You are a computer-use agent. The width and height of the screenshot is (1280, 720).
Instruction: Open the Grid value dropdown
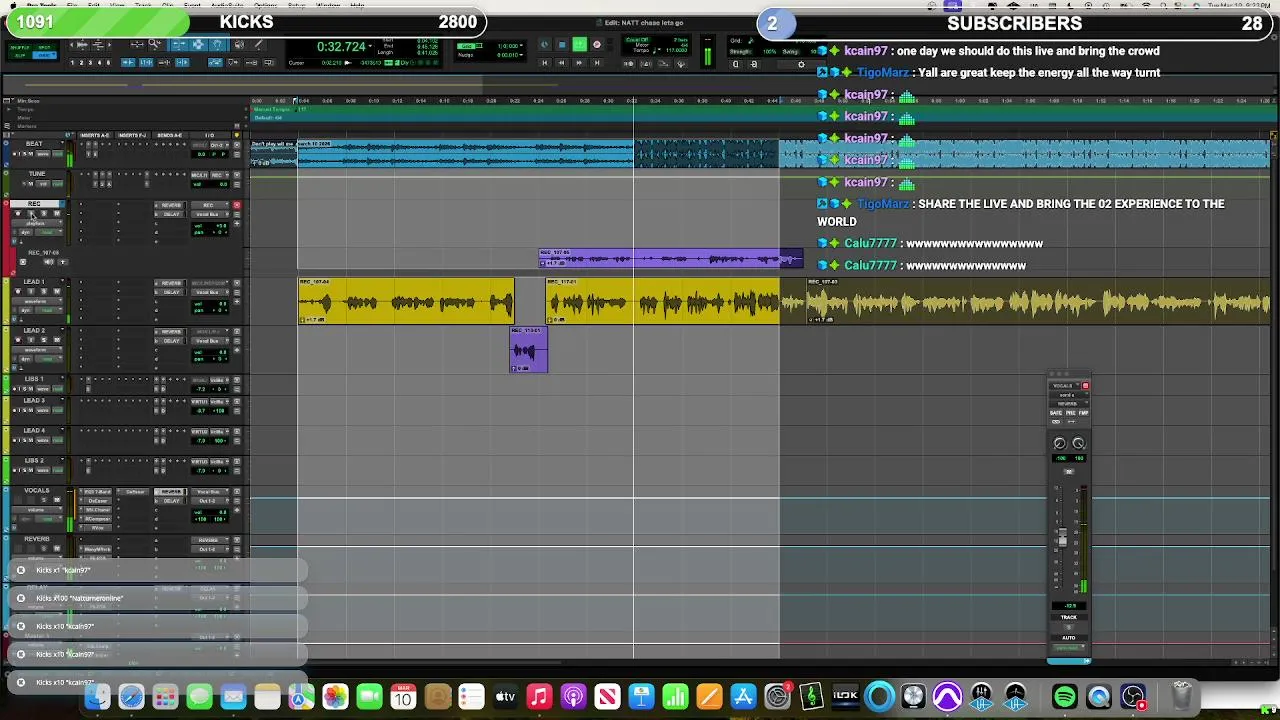[x=521, y=46]
